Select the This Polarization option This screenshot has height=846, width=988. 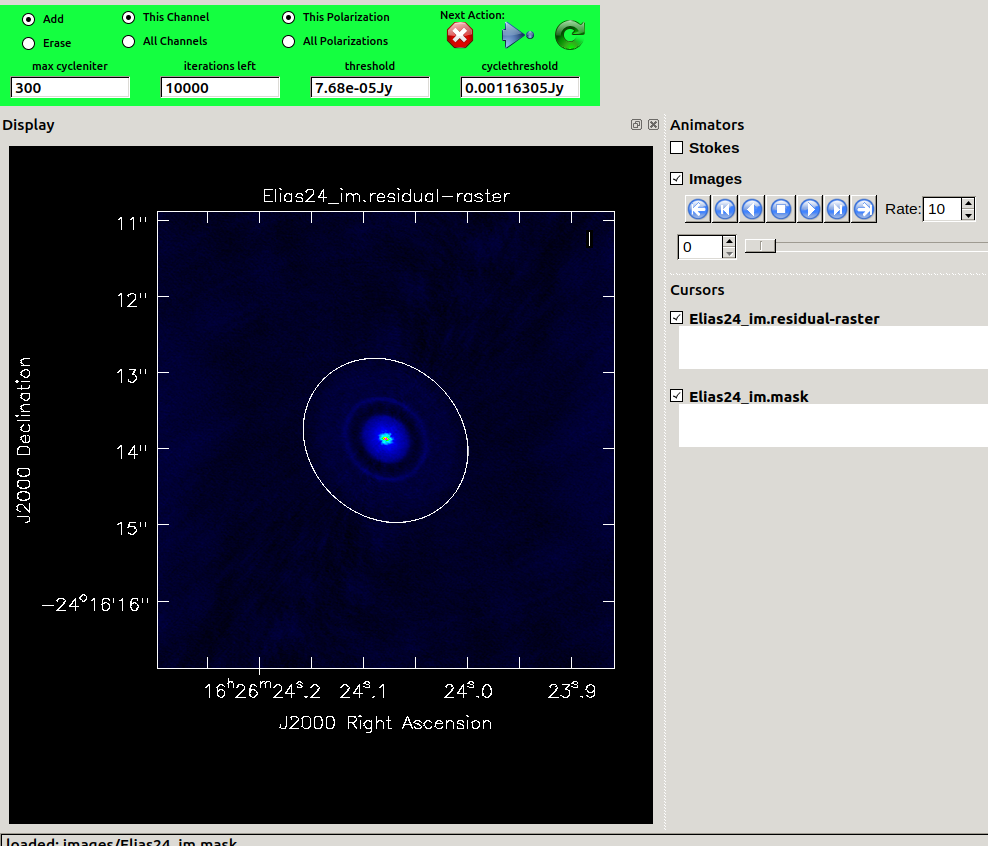(289, 18)
